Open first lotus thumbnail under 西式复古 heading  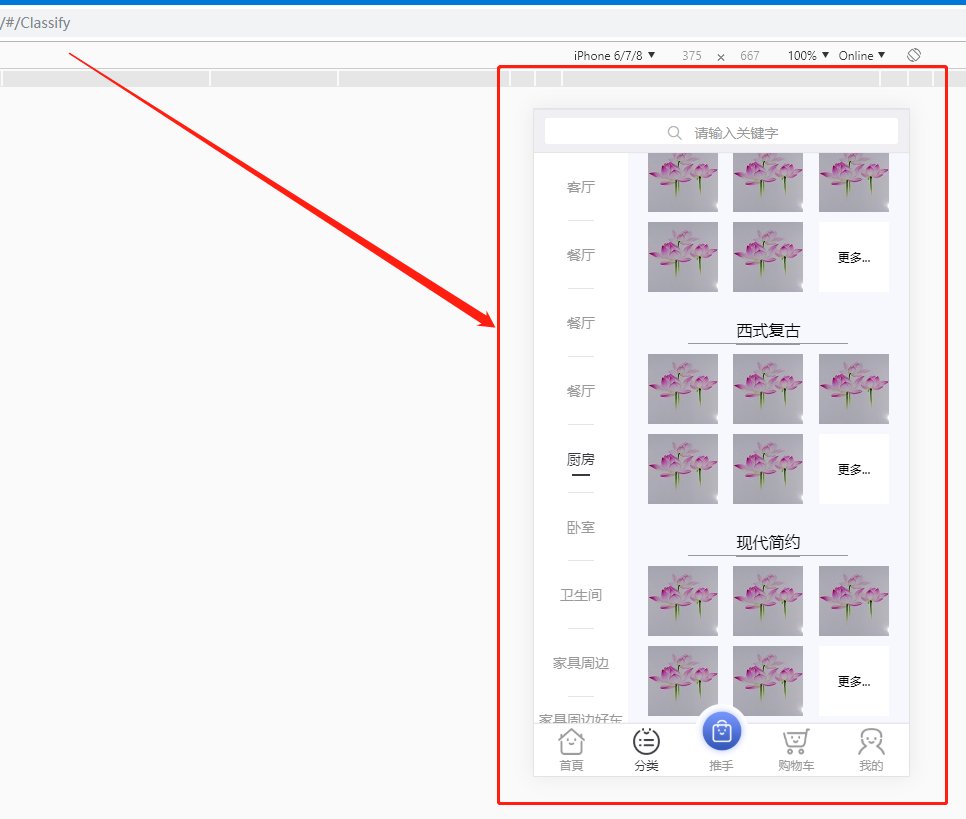click(683, 389)
